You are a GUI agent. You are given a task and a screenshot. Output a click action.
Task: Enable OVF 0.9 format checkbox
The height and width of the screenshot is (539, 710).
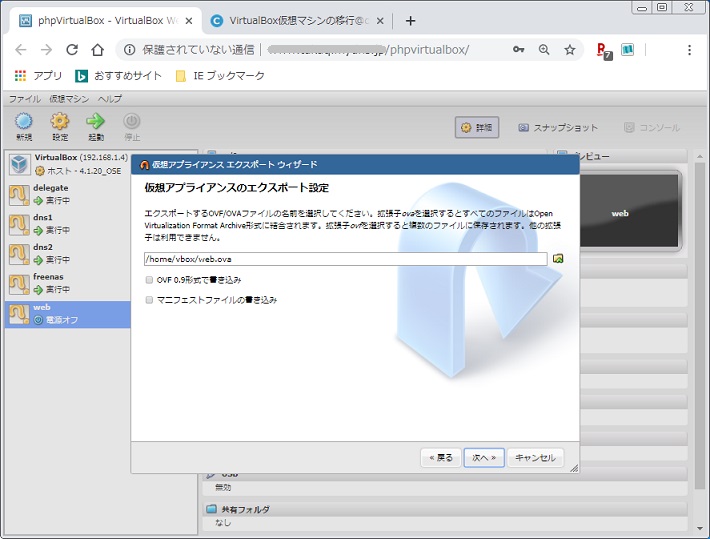point(149,280)
